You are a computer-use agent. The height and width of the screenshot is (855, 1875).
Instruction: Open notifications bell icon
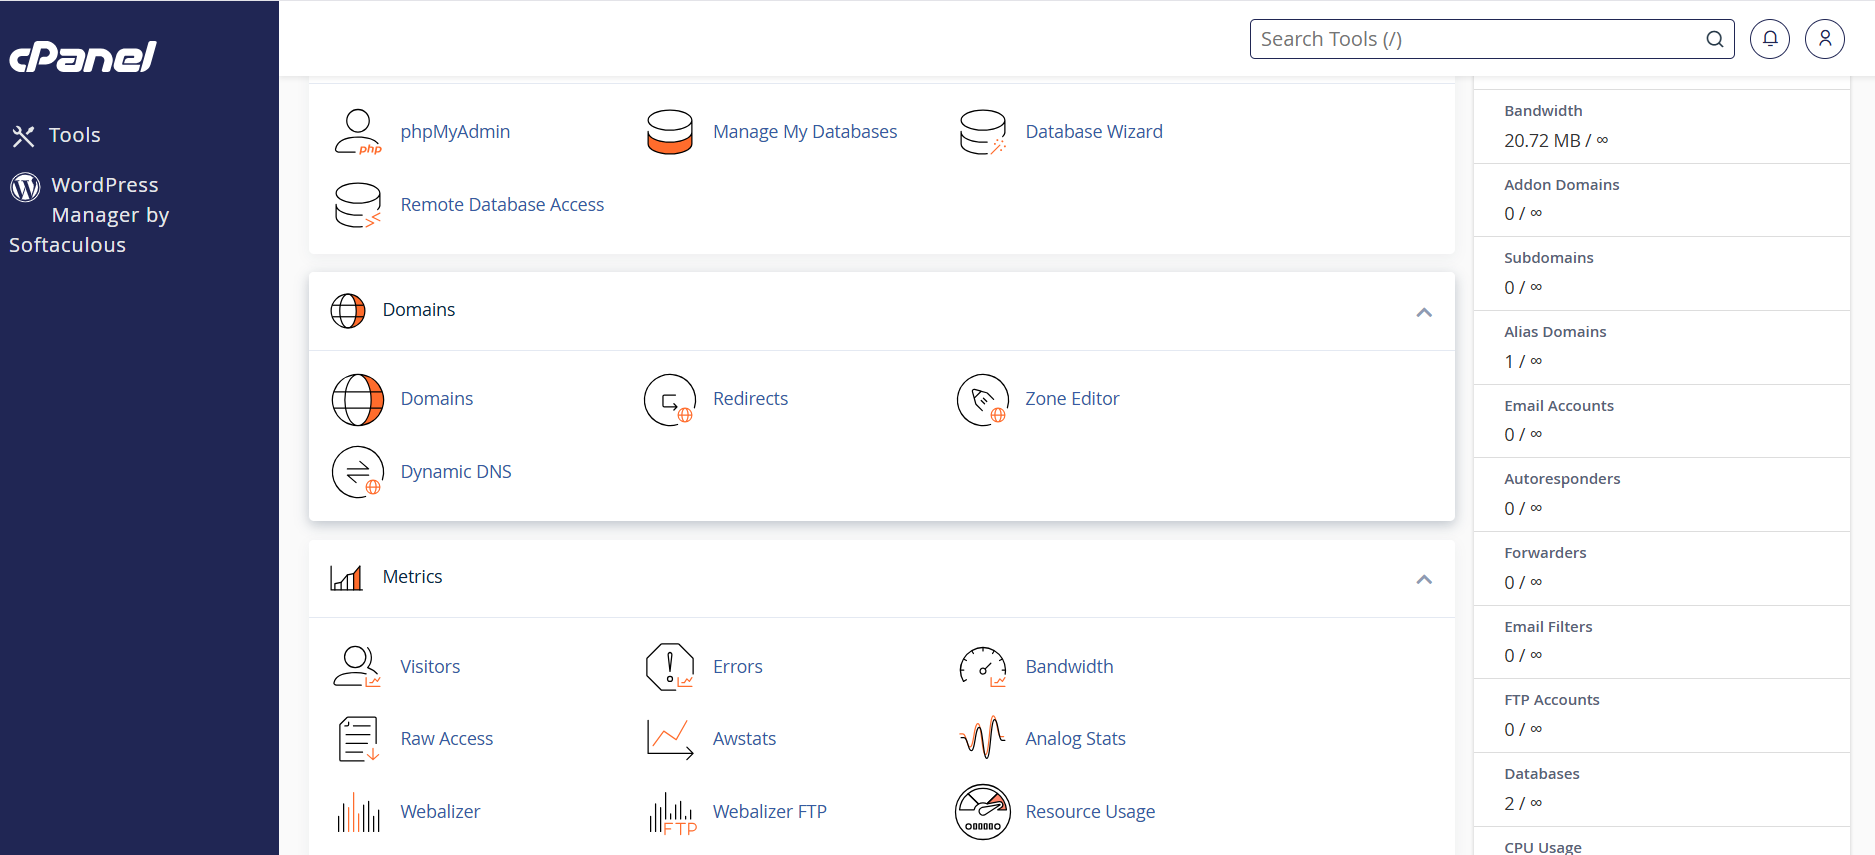[1770, 39]
